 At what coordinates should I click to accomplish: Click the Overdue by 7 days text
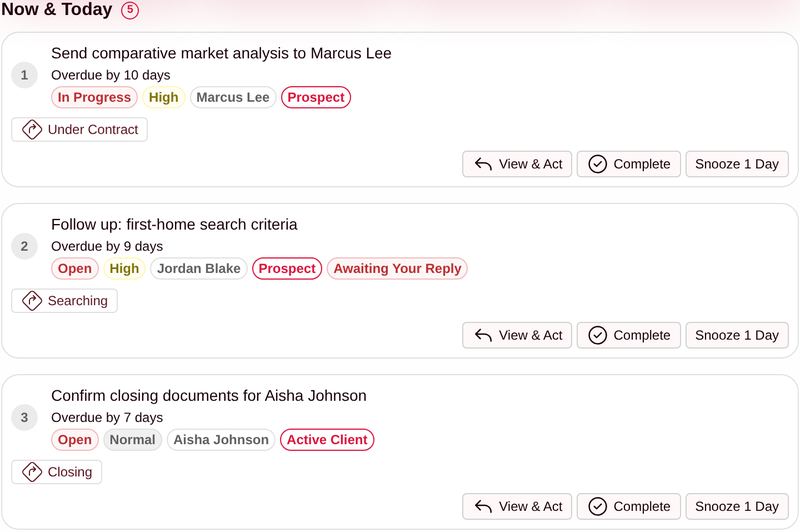tap(107, 418)
